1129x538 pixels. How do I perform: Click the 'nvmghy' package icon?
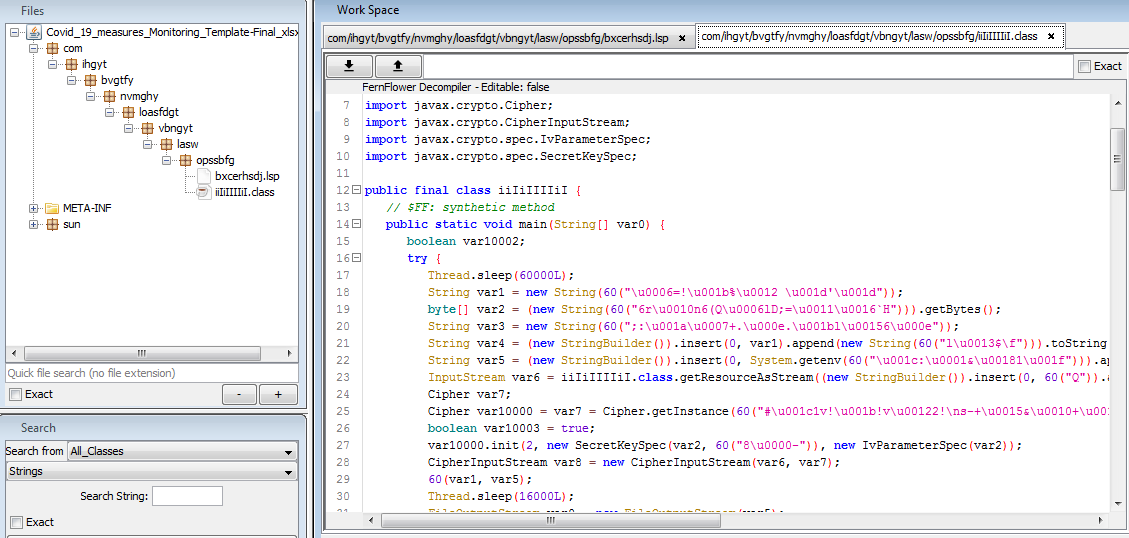tap(109, 96)
